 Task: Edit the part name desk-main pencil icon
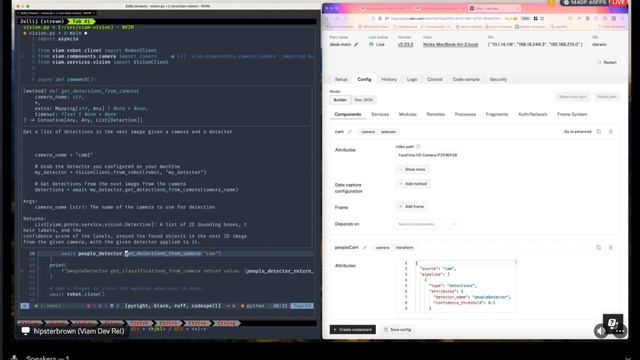pos(356,44)
